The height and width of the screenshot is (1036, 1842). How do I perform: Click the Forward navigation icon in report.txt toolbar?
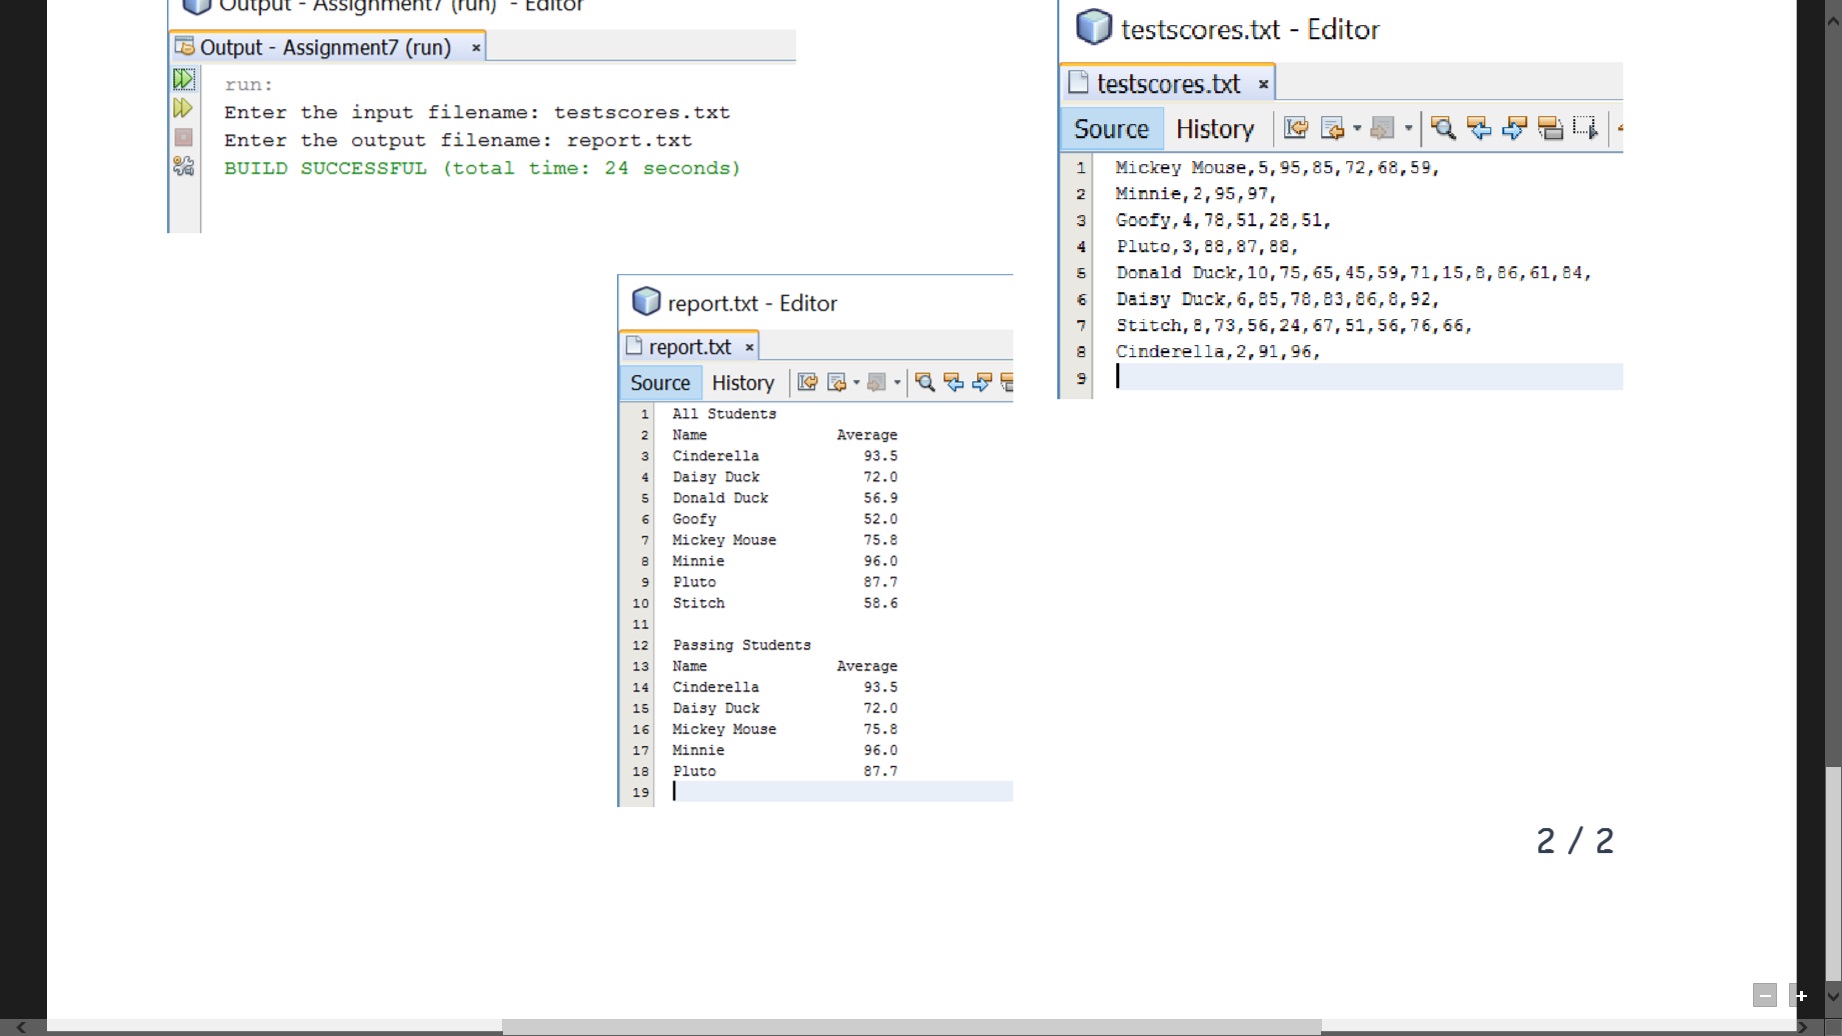877,382
